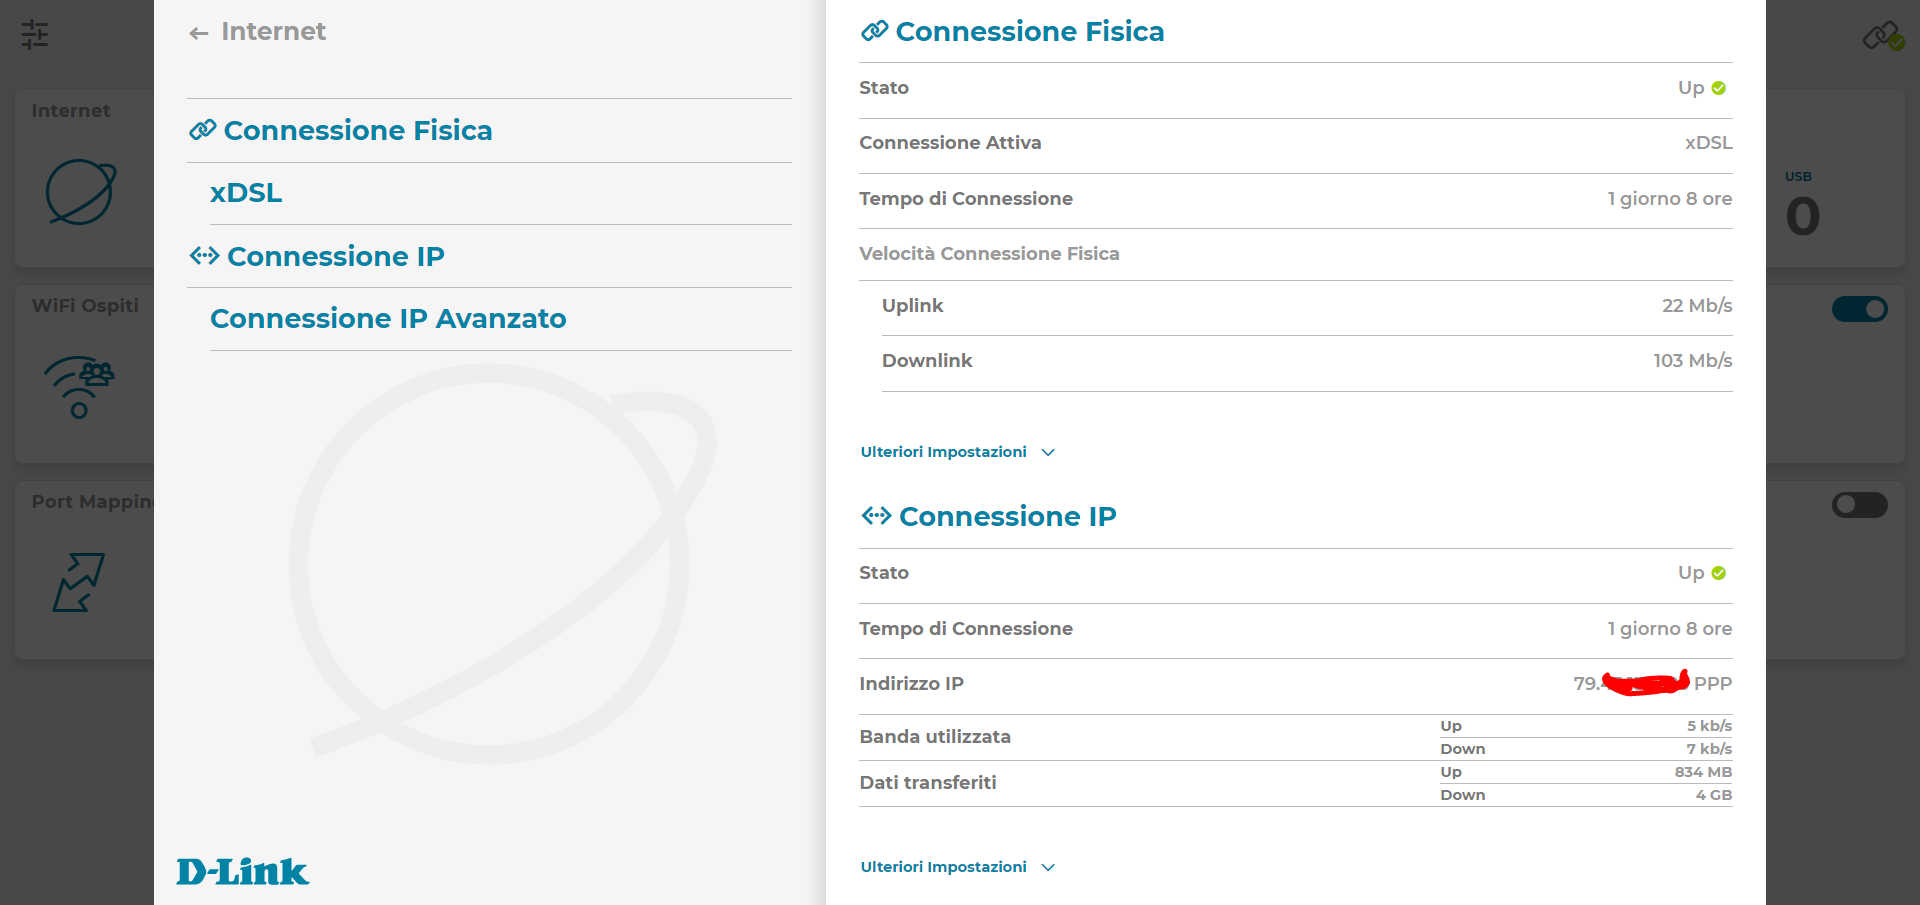Open the settings sliders icon at top left
This screenshot has width=1920, height=905.
coord(35,34)
